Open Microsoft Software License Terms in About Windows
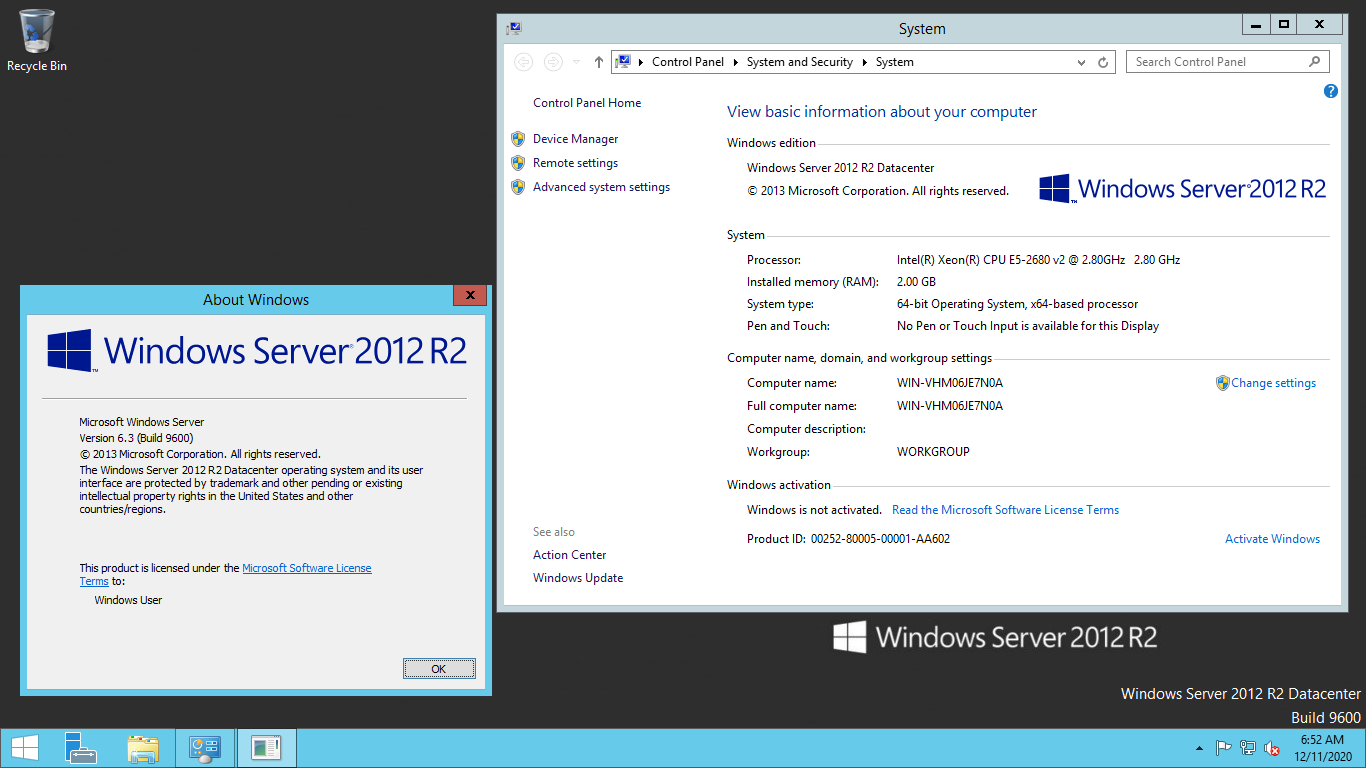This screenshot has height=768, width=1366. (306, 568)
